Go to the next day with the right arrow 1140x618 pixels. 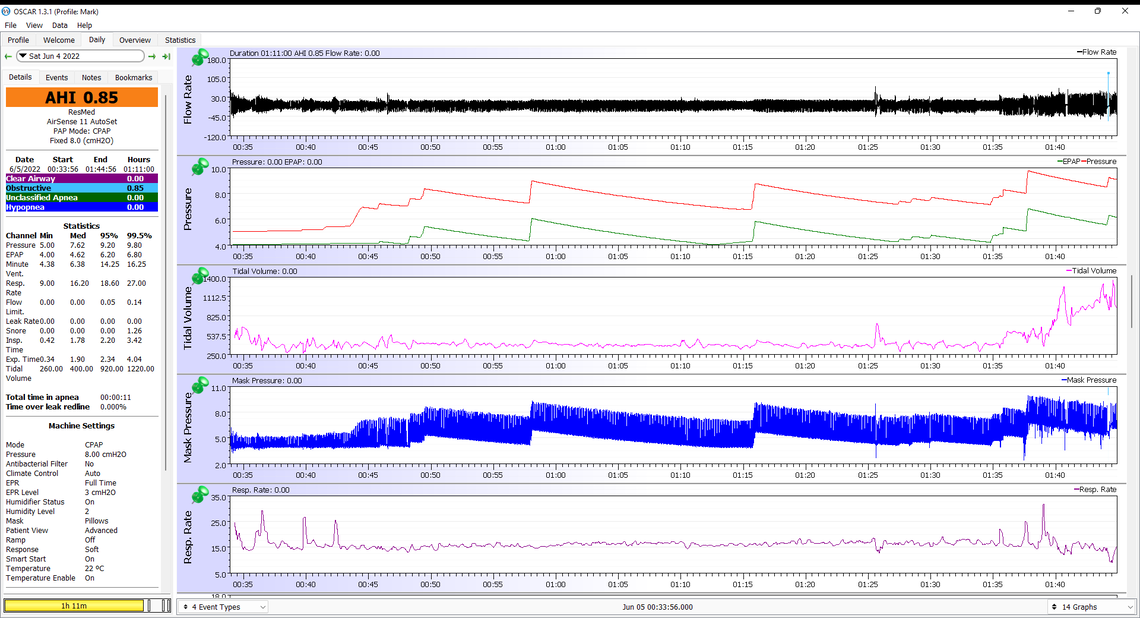[152, 56]
